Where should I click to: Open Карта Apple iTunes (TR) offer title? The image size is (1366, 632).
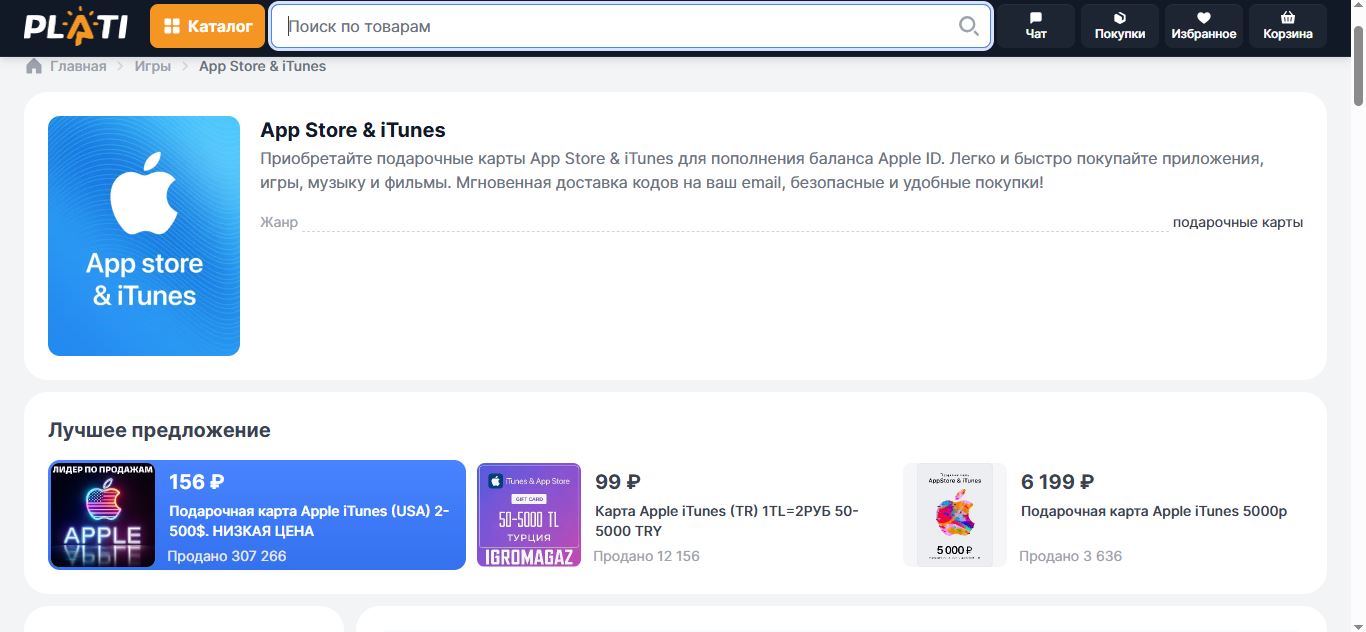point(727,521)
